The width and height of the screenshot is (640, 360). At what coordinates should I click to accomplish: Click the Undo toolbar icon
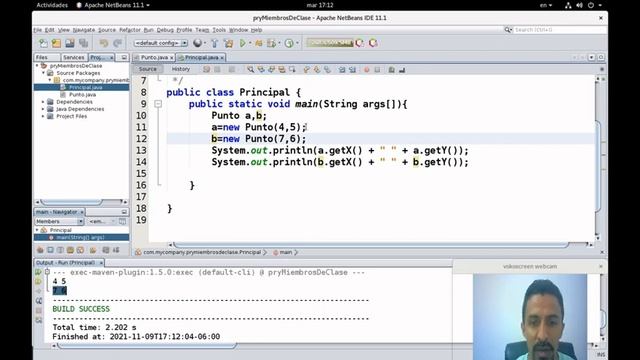104,43
